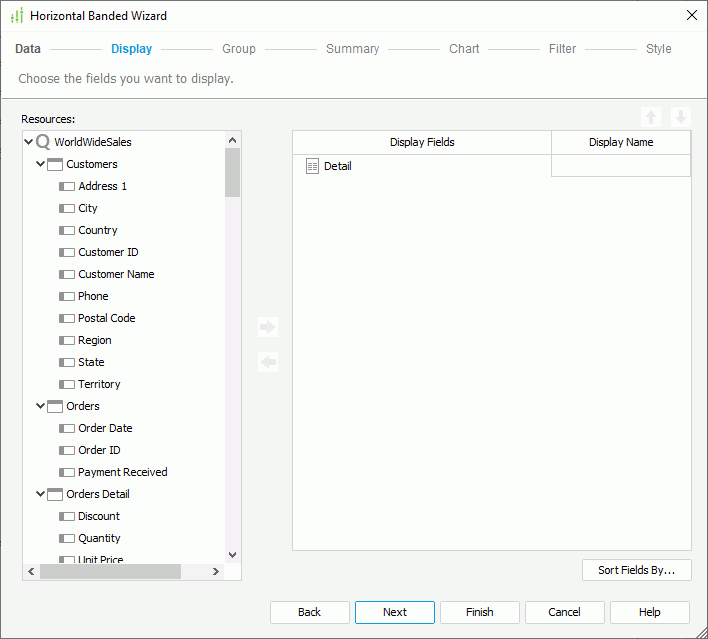708x639 pixels.
Task: Collapse the WorldWideSales tree node
Action: 29,142
